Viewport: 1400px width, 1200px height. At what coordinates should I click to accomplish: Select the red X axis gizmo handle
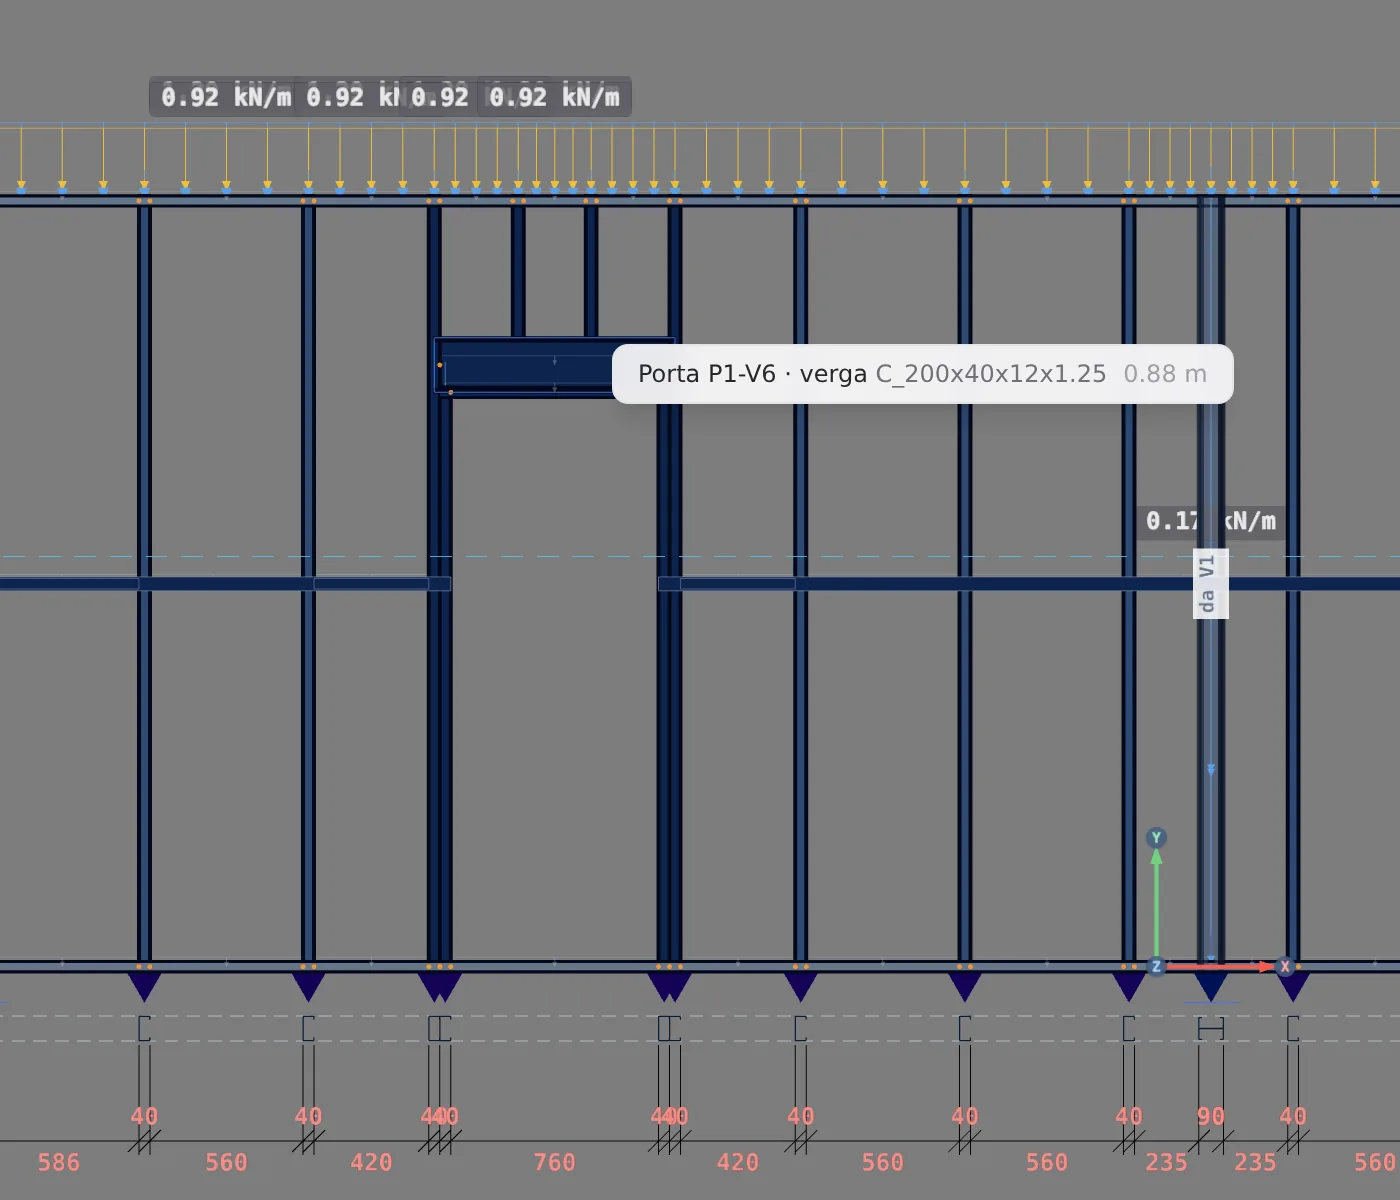pyautogui.click(x=1285, y=966)
